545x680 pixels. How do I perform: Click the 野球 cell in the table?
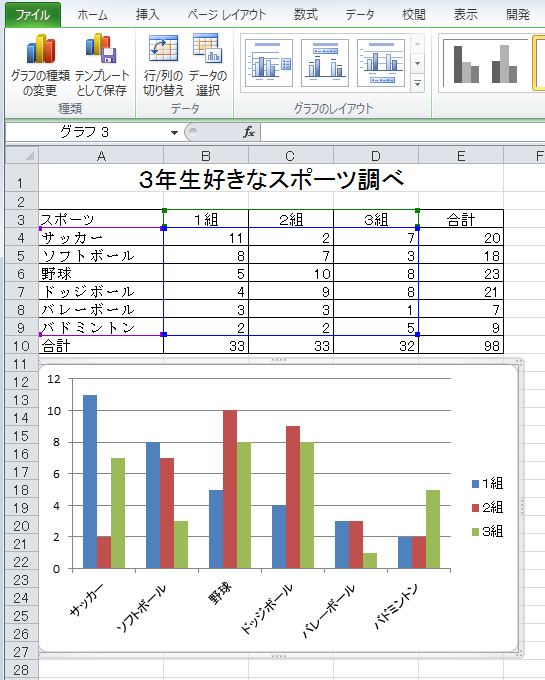tap(101, 273)
